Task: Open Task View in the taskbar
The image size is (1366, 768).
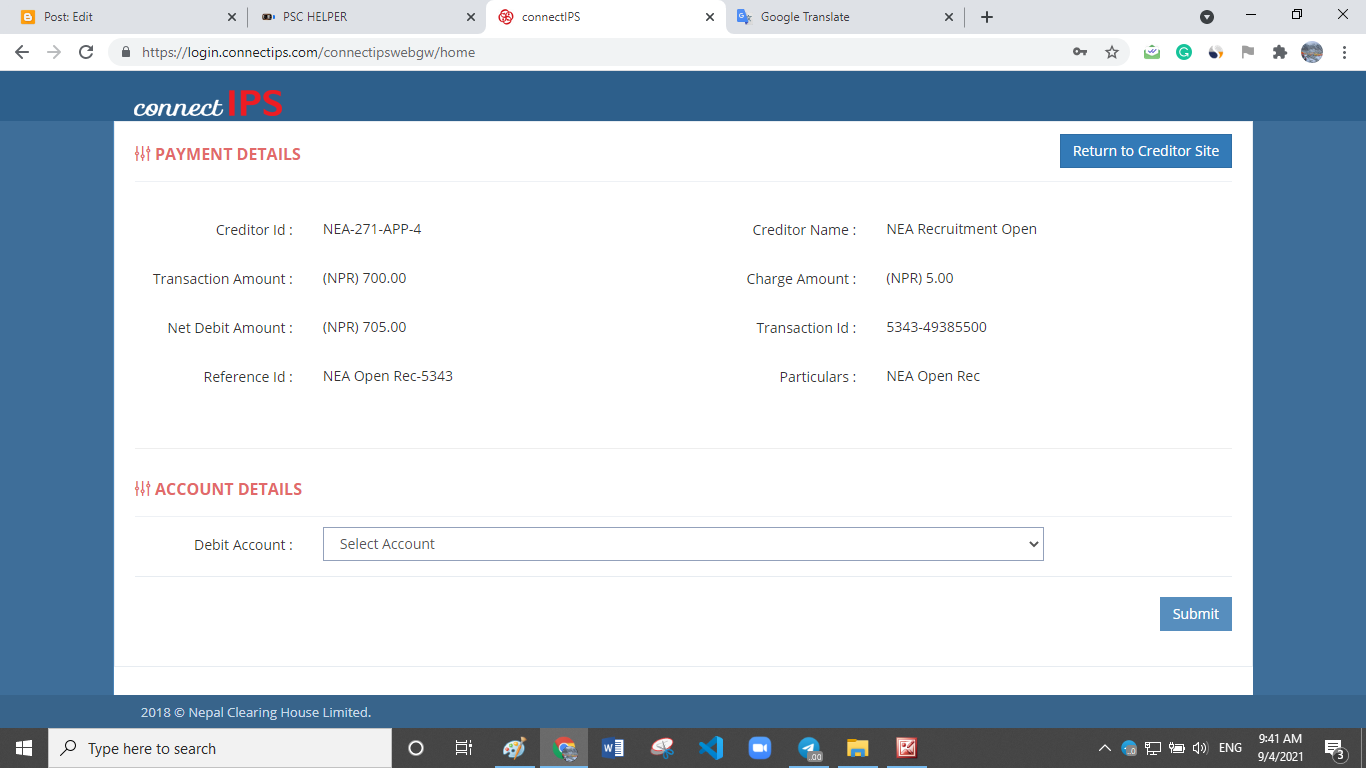Action: click(x=464, y=748)
